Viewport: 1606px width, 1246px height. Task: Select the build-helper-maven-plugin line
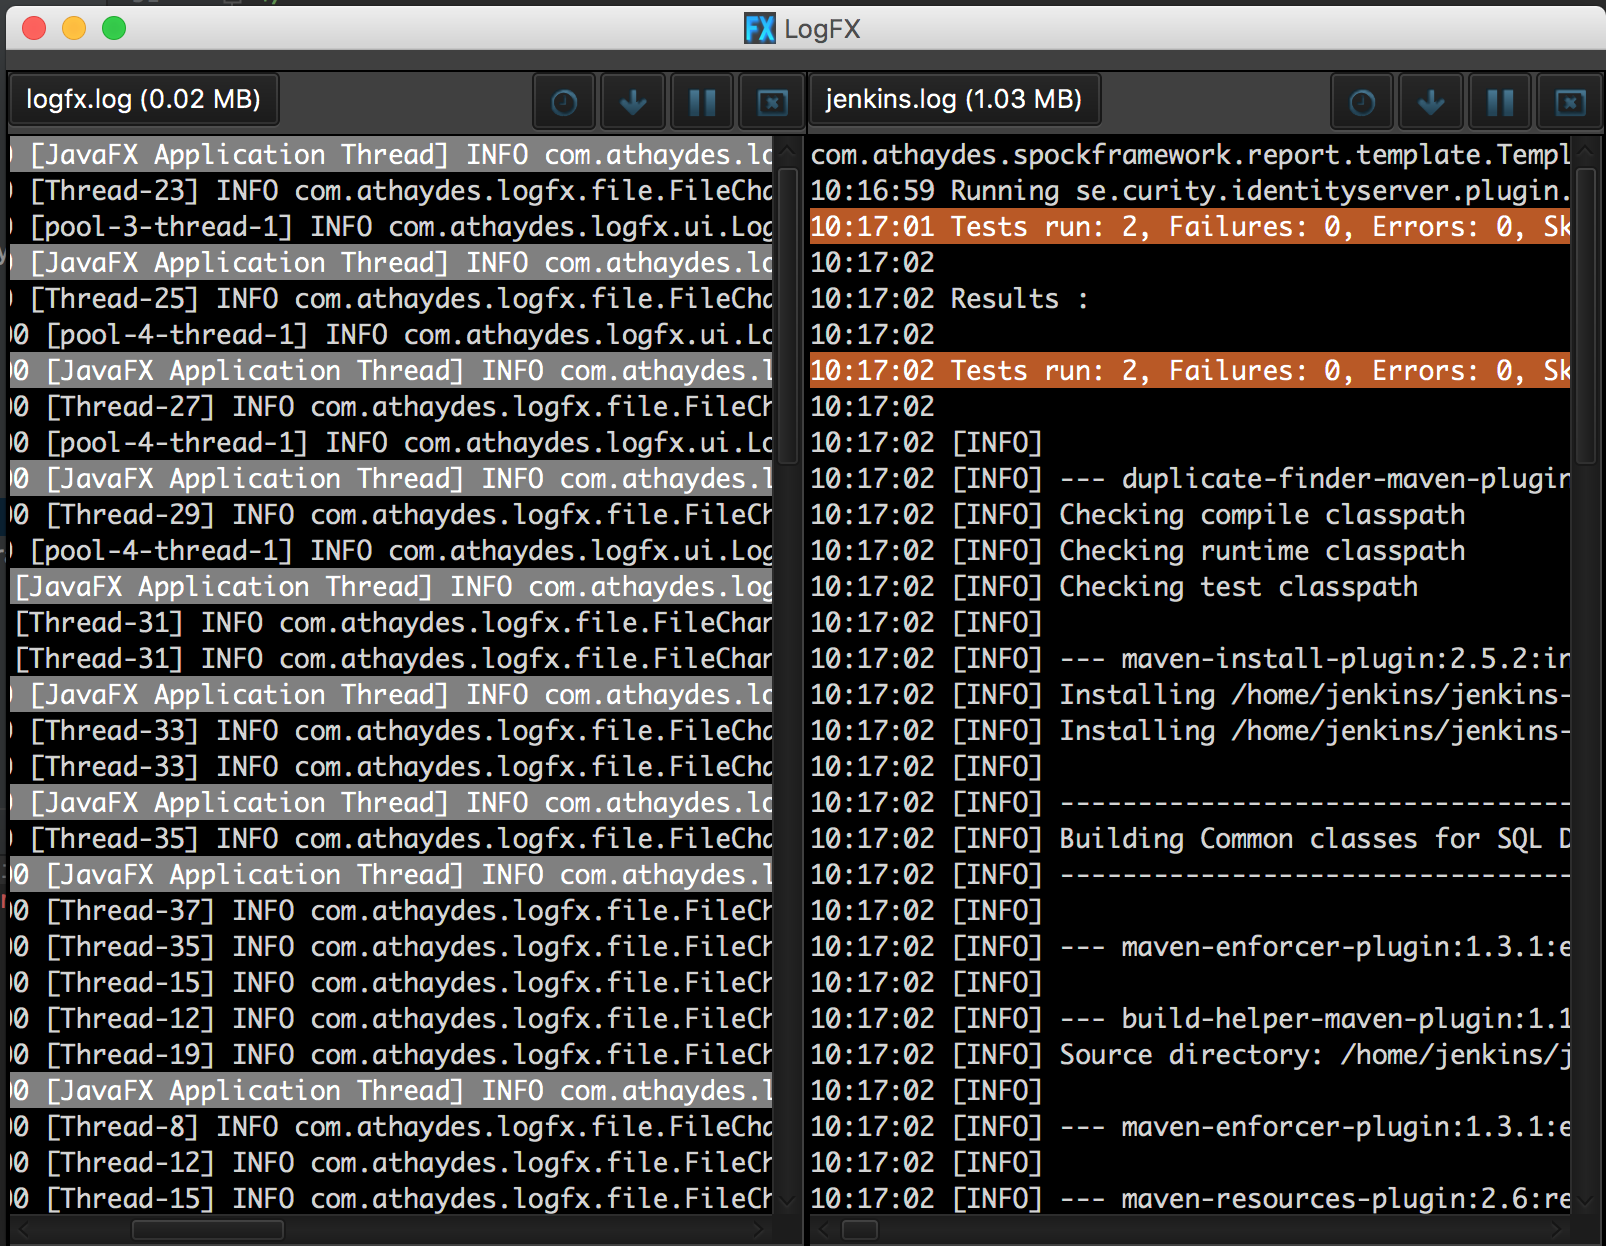(x=1189, y=1019)
